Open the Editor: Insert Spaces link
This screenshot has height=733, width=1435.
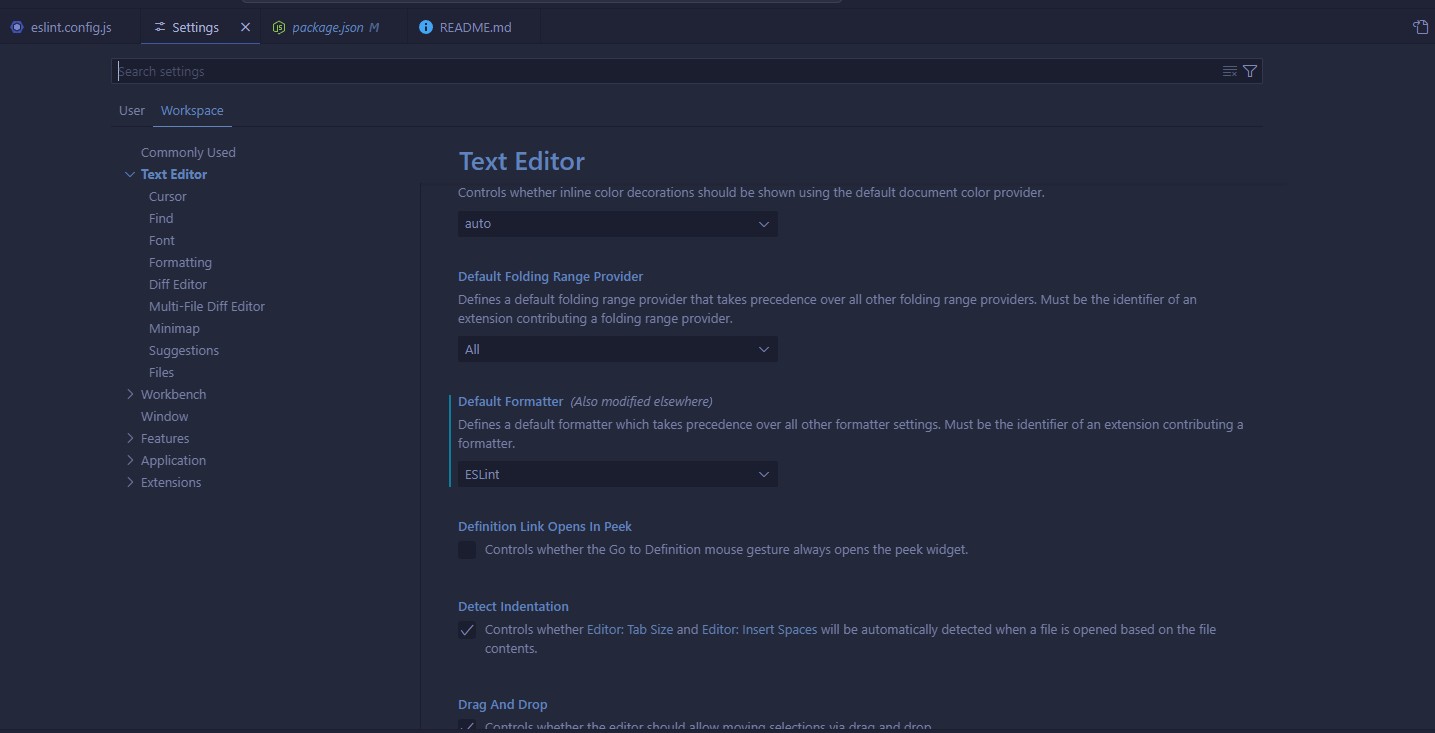click(759, 630)
